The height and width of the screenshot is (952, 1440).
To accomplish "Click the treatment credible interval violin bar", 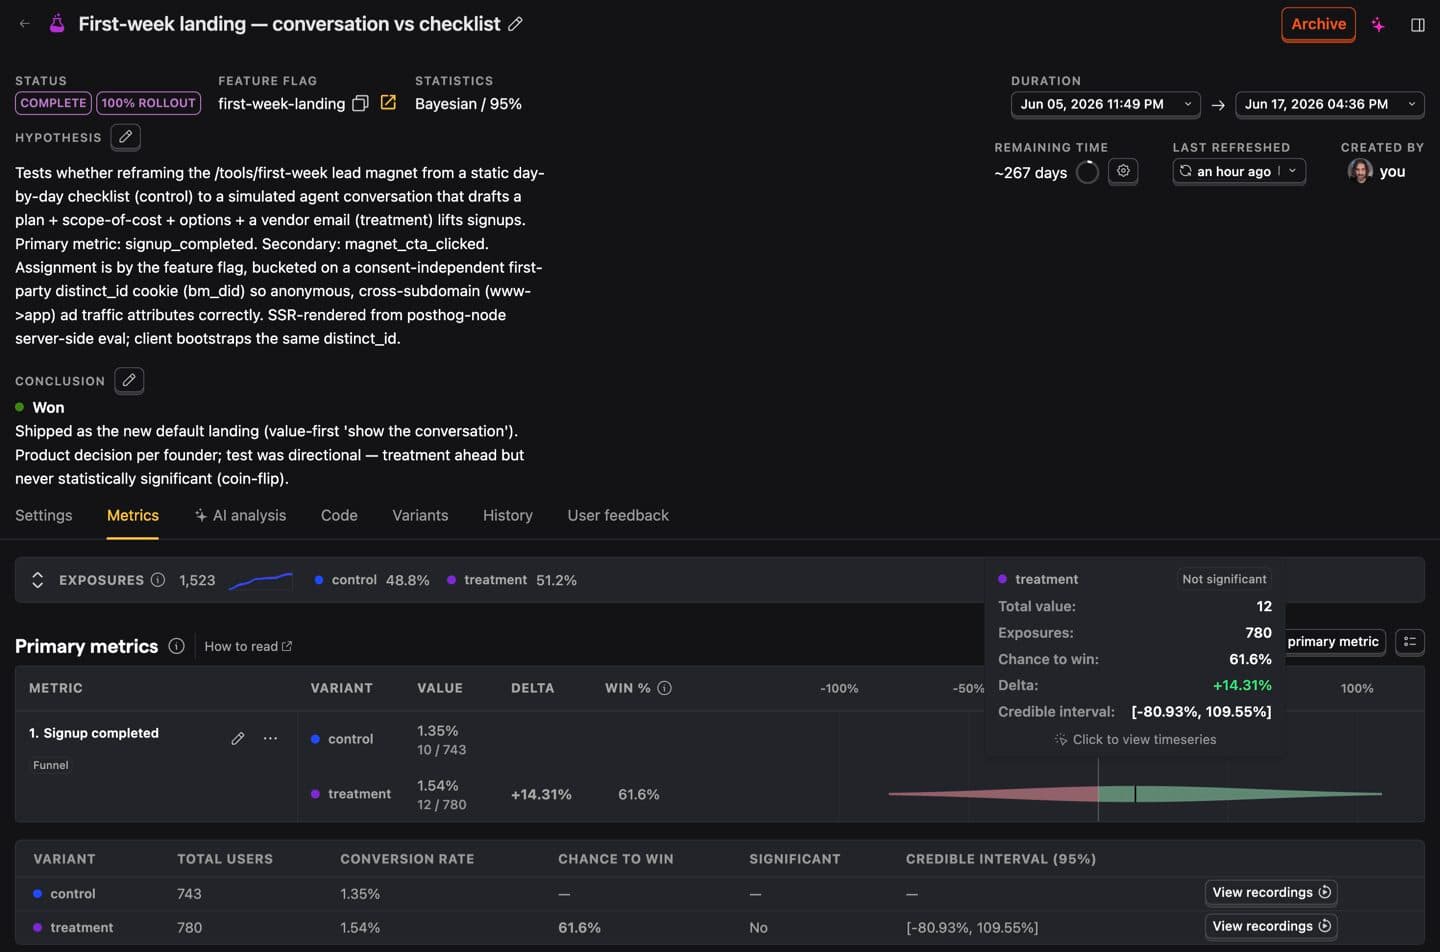I will click(1135, 794).
